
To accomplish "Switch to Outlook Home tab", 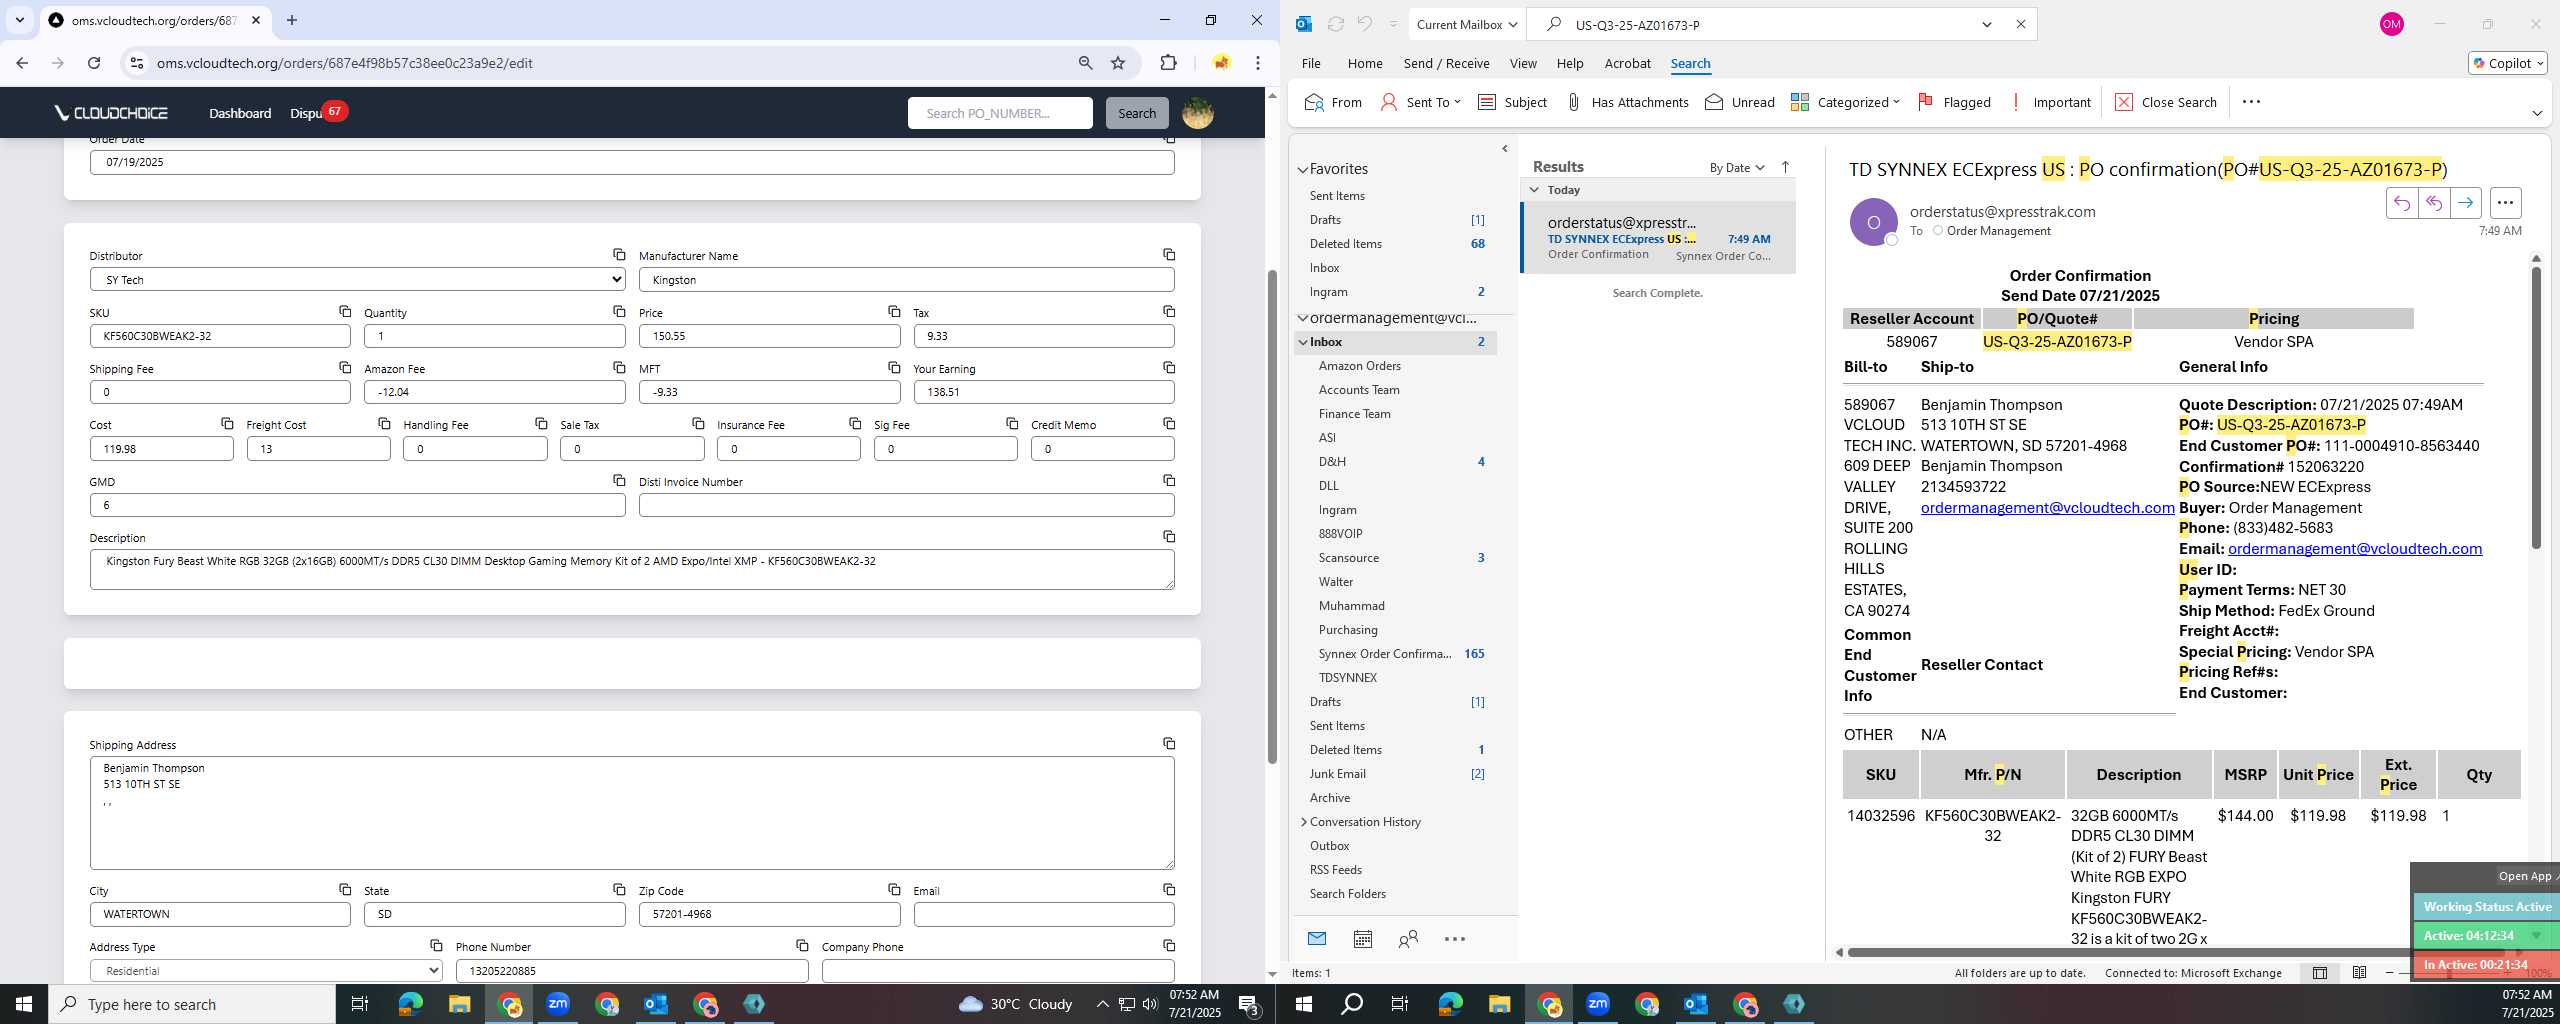I will click(1365, 63).
